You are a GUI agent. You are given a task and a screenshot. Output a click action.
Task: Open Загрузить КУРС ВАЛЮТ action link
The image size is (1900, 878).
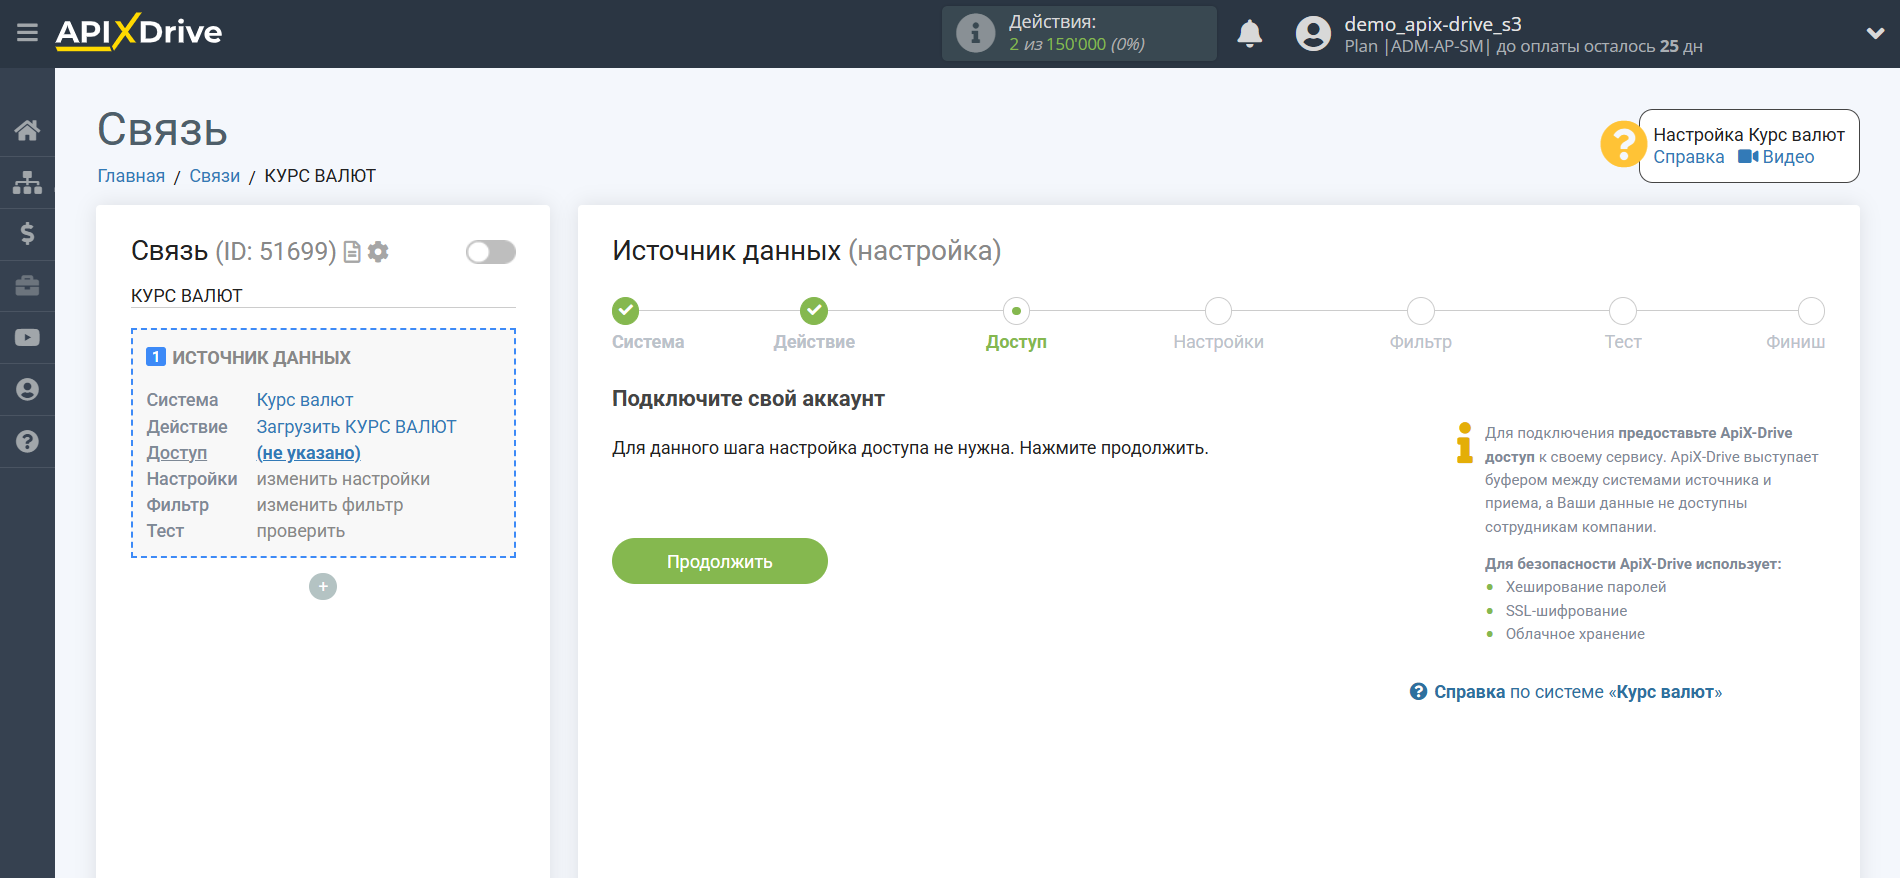[x=356, y=427]
